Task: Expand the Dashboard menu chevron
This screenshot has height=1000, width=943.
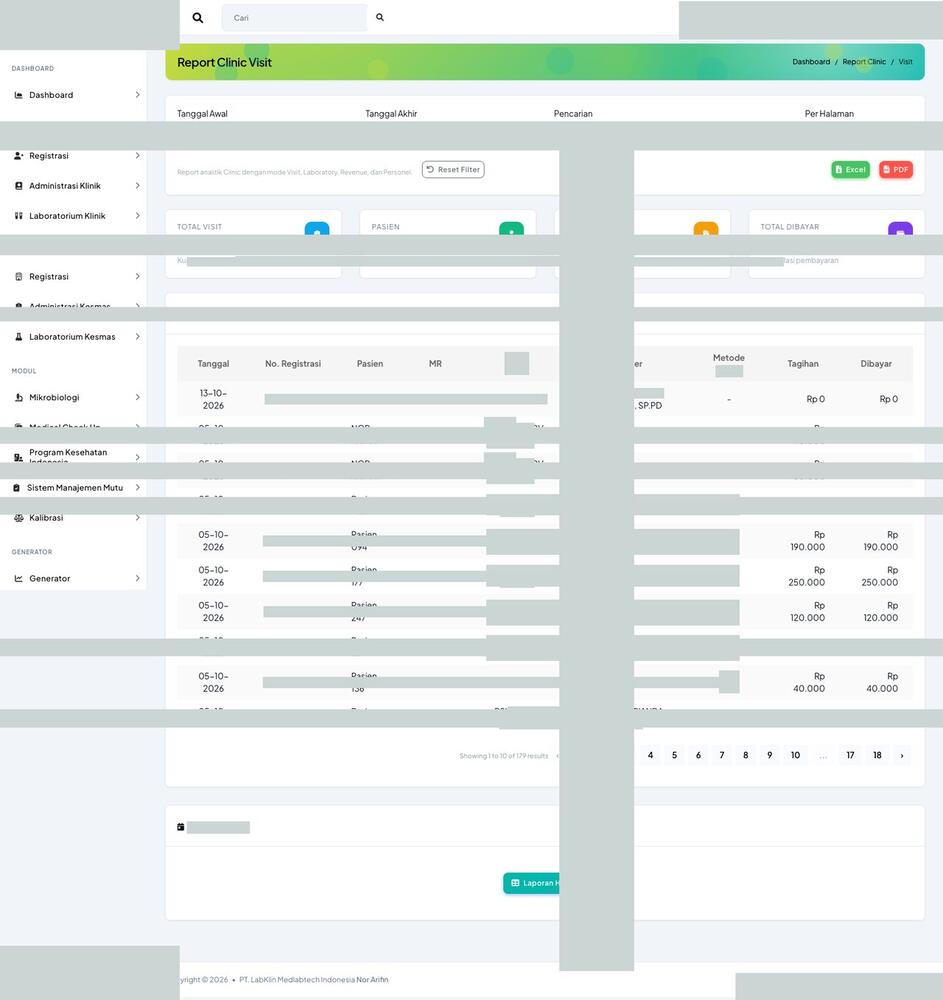Action: click(x=137, y=95)
